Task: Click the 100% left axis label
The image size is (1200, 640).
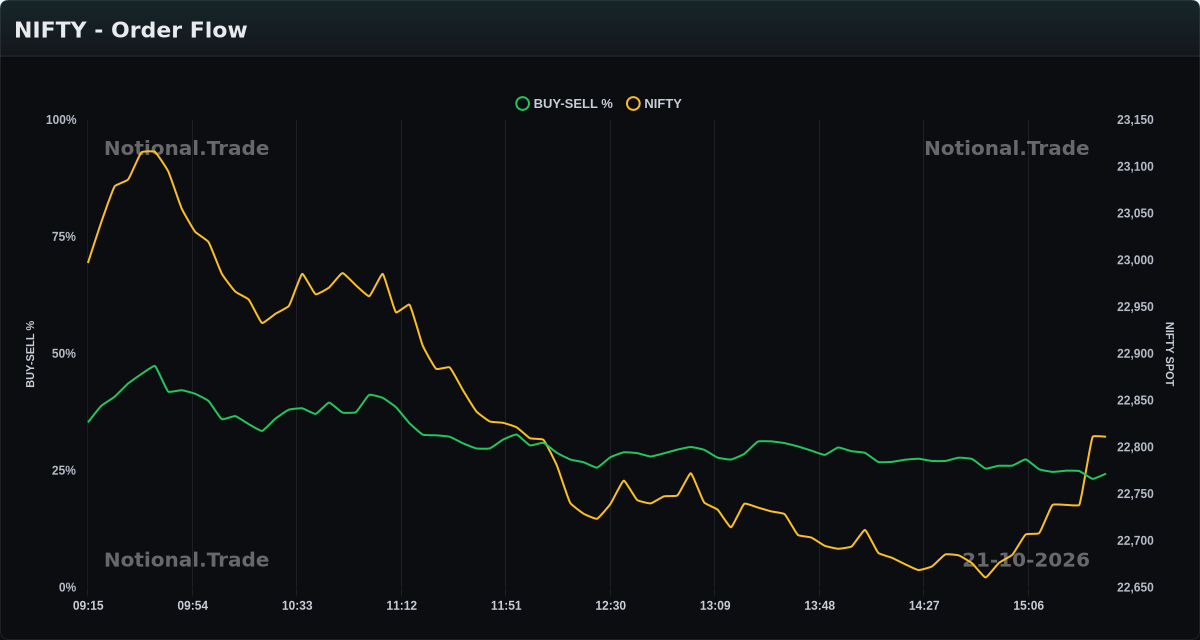Action: (x=61, y=120)
